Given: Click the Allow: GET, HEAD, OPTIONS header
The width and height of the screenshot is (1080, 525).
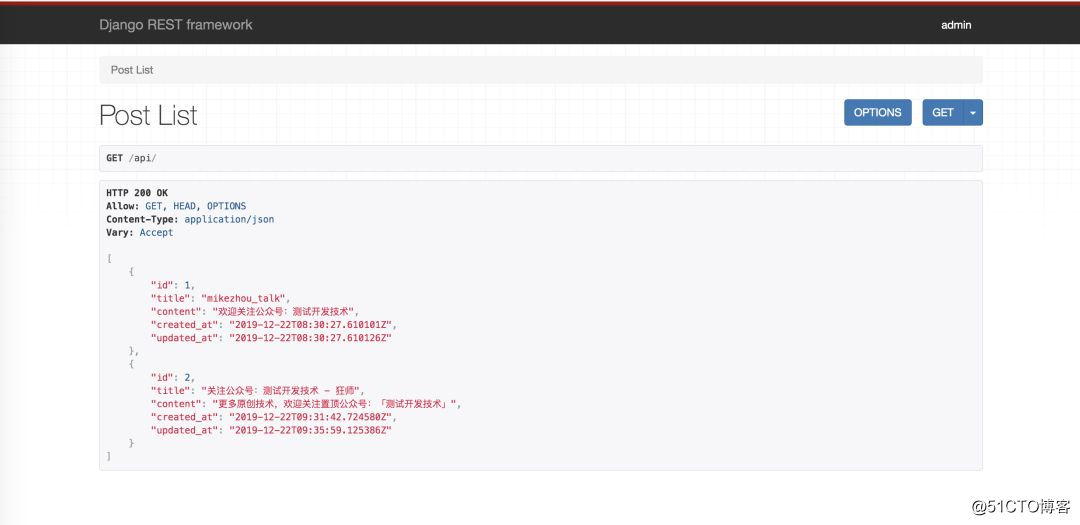Looking at the screenshot, I should 176,206.
